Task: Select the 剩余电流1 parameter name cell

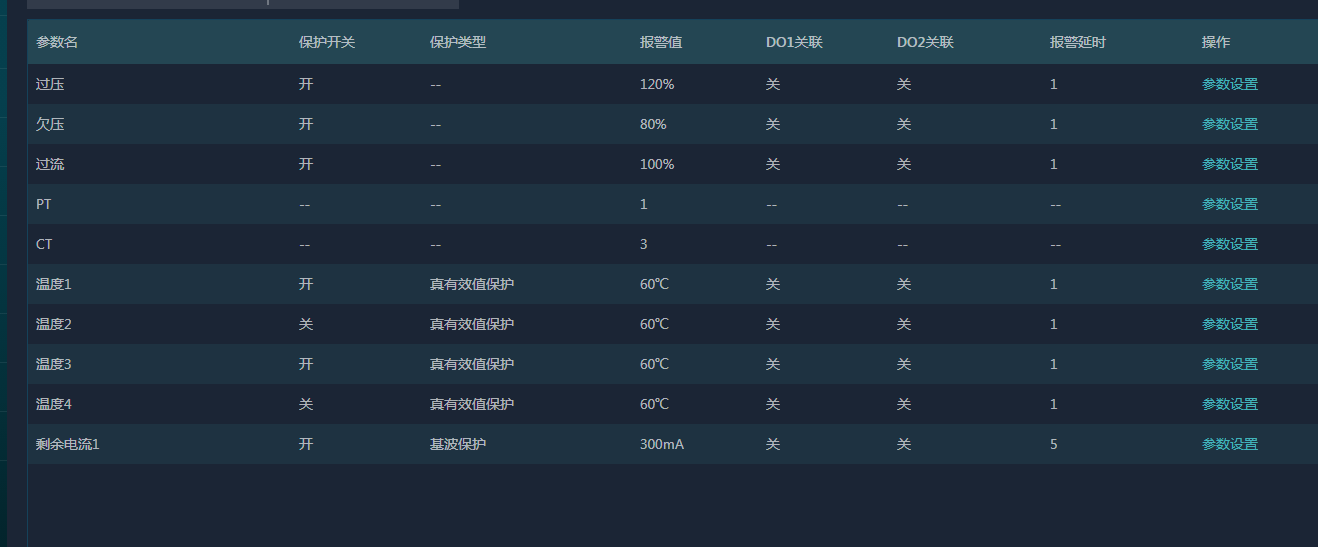Action: coord(68,444)
